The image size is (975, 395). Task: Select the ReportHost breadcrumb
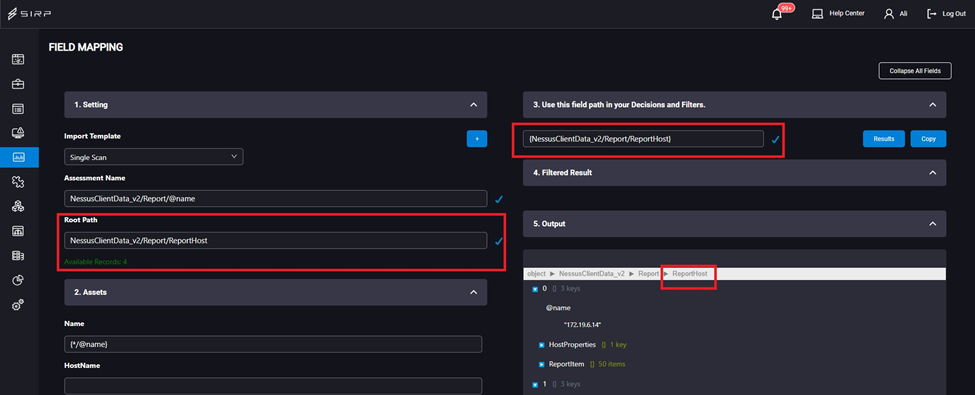point(690,274)
